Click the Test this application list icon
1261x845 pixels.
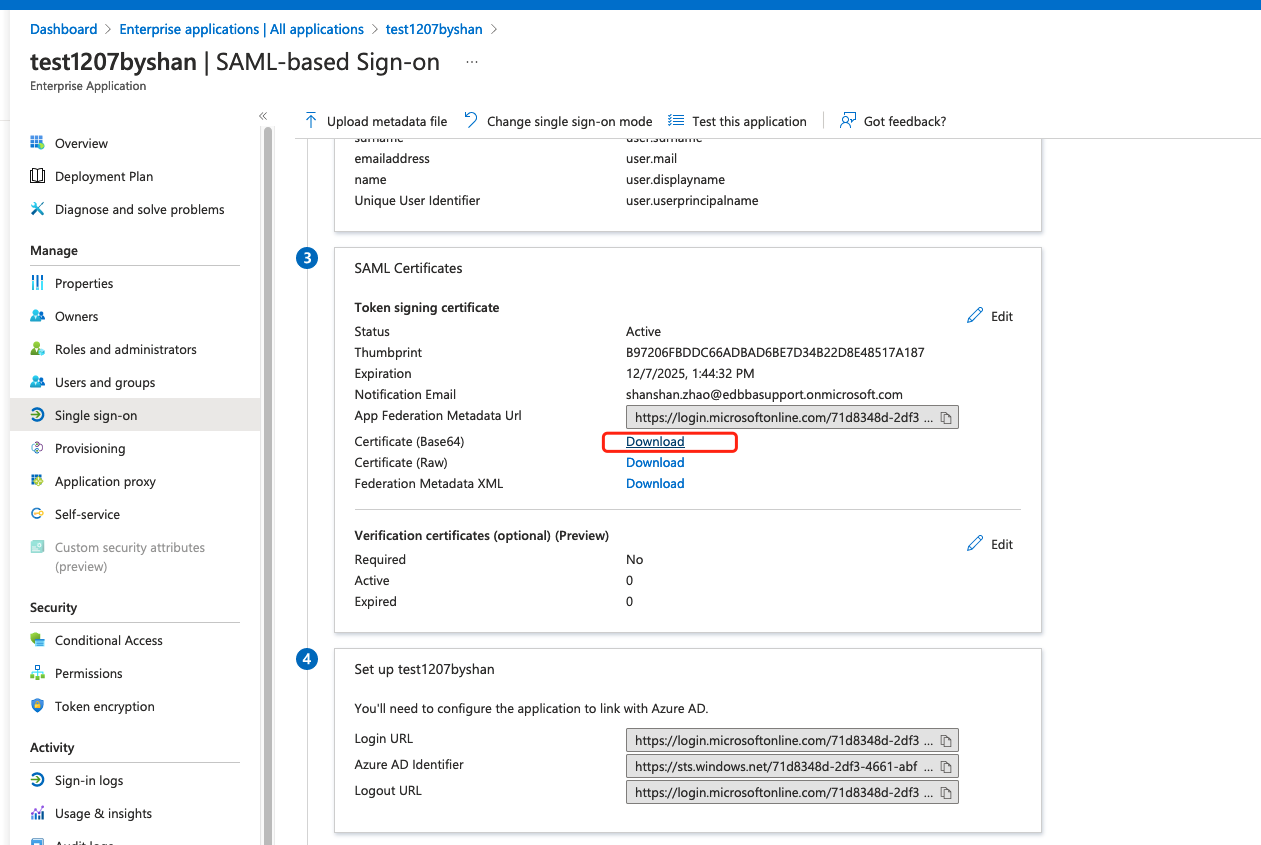(x=676, y=120)
